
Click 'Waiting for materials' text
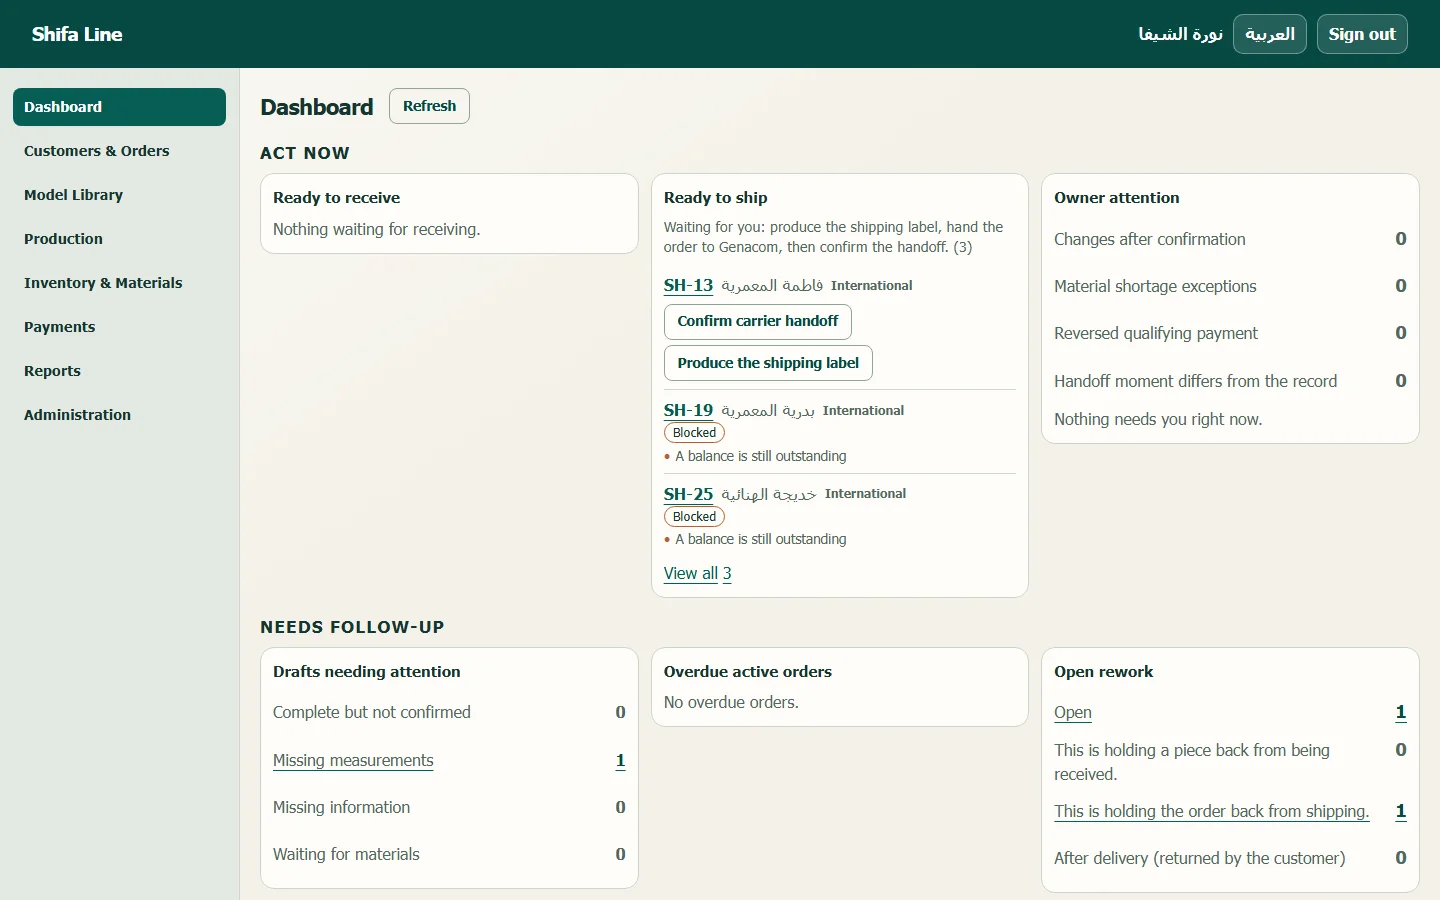coord(346,854)
